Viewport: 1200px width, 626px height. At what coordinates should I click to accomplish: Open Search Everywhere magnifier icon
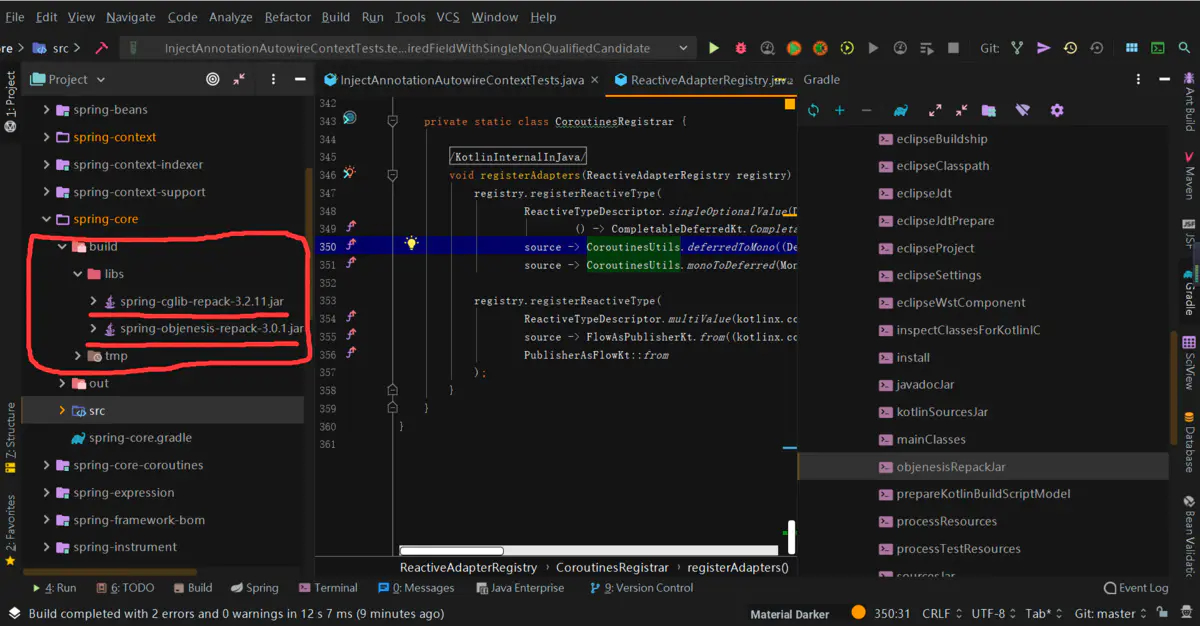tap(1183, 47)
